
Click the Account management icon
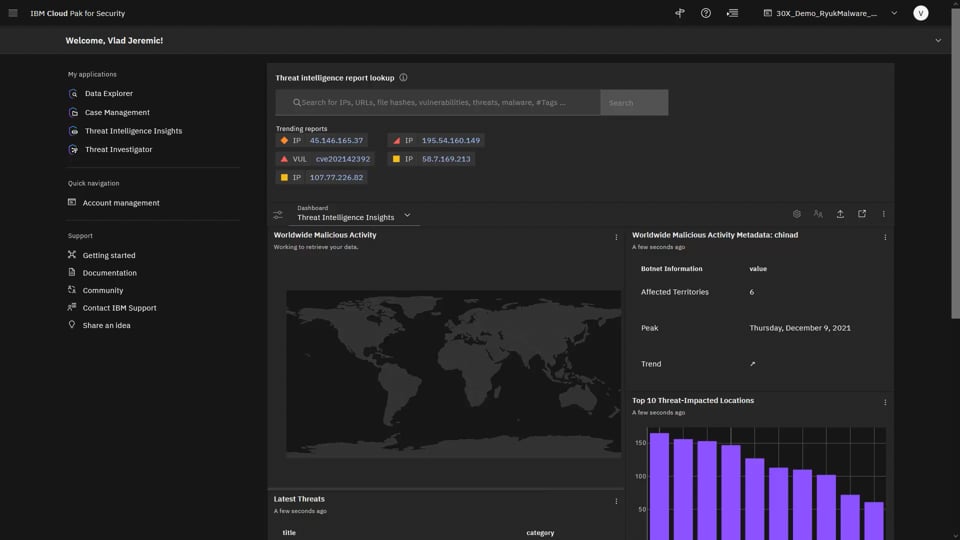pos(72,202)
